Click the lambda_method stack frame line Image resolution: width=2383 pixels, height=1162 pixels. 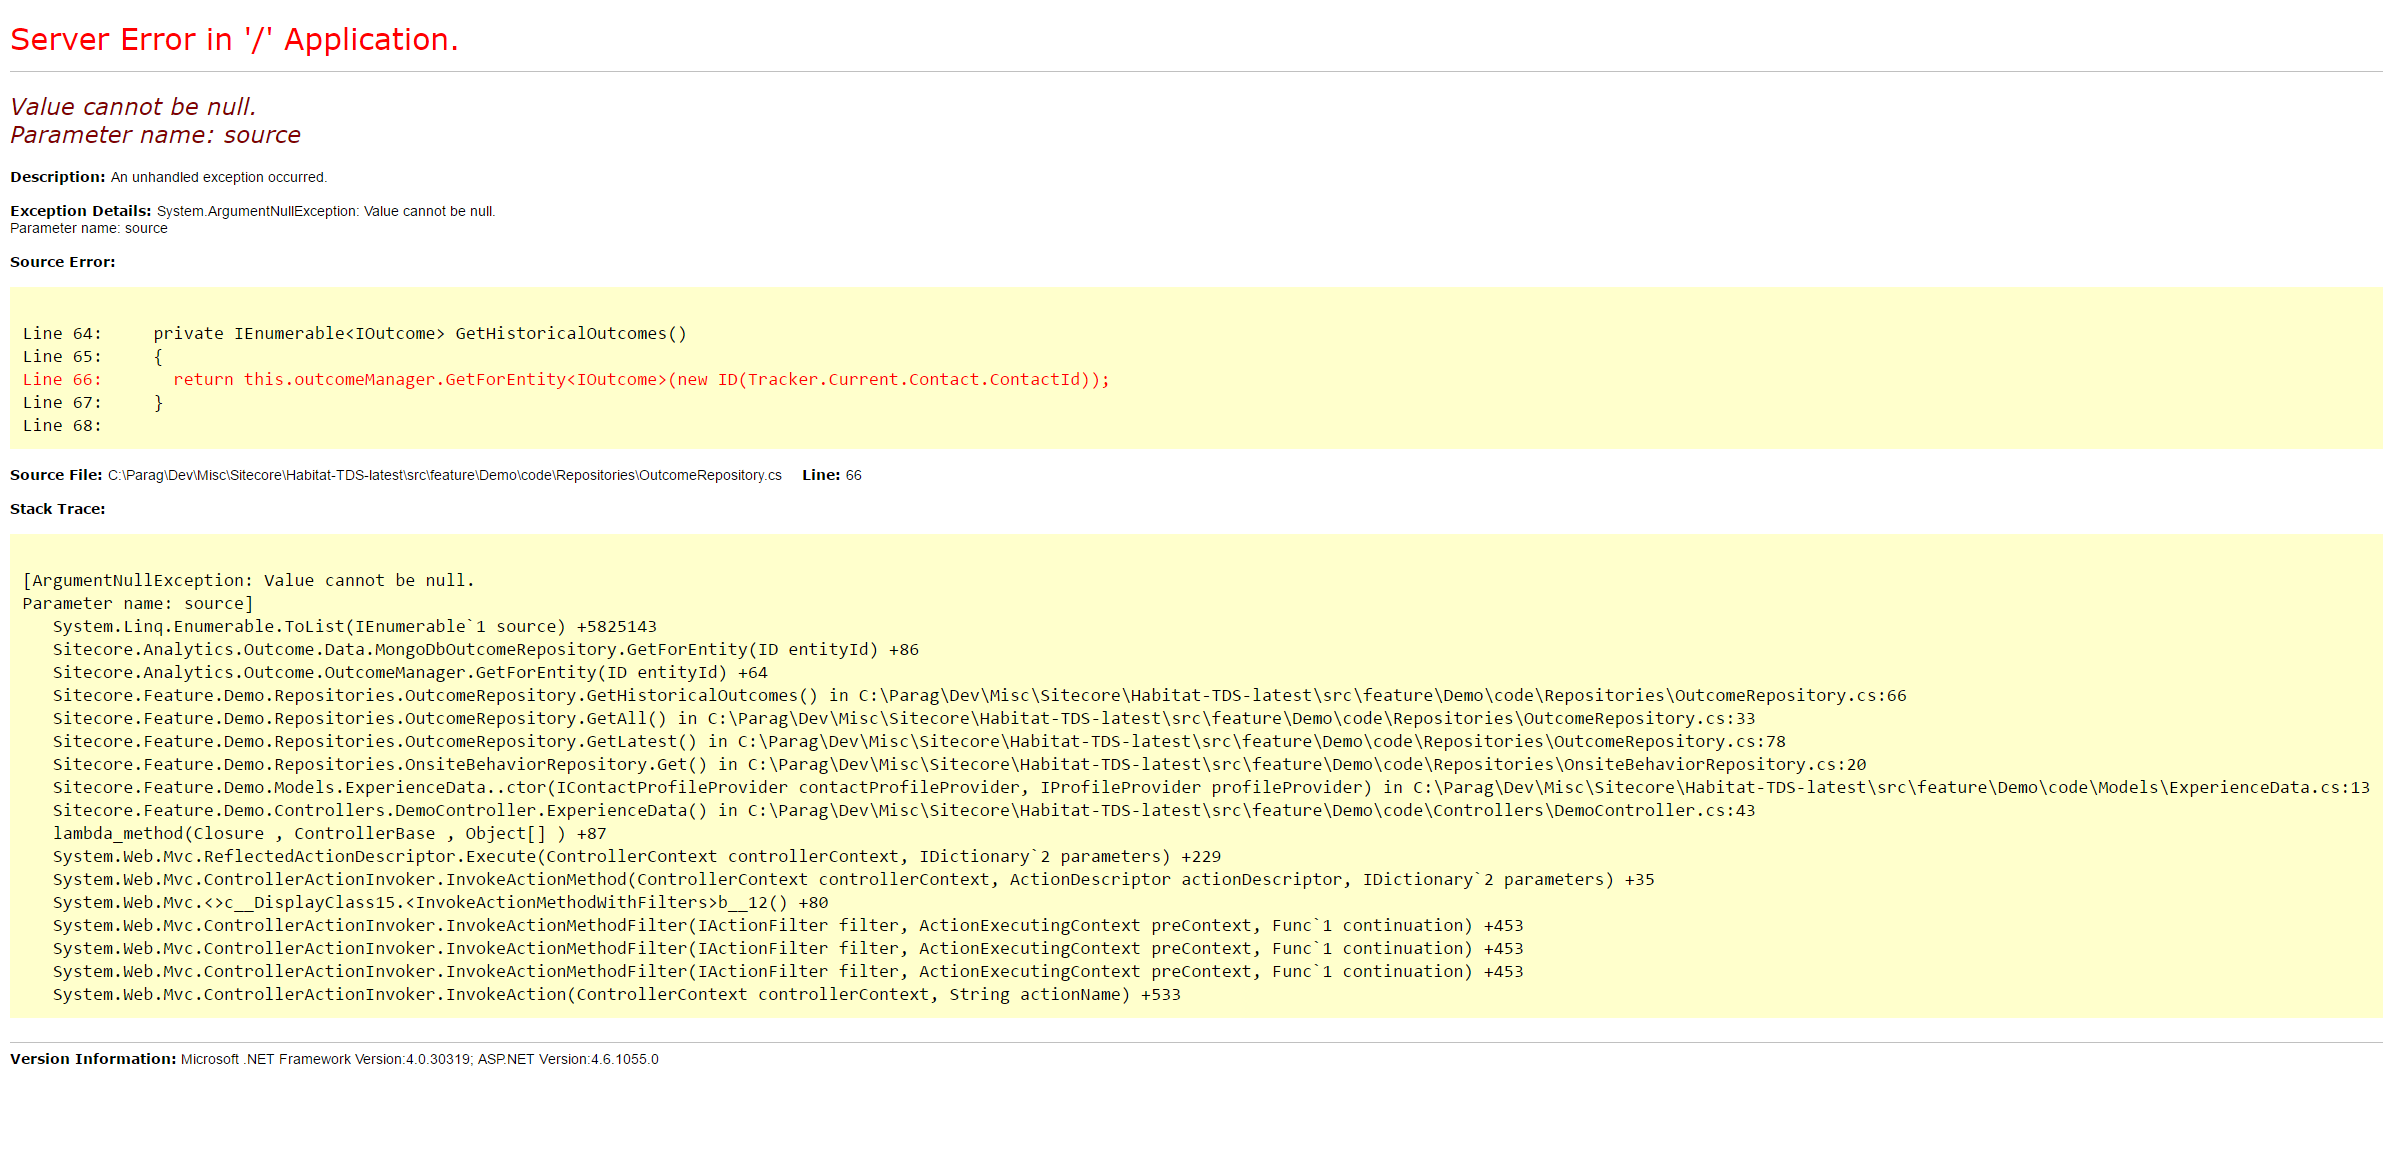[329, 834]
